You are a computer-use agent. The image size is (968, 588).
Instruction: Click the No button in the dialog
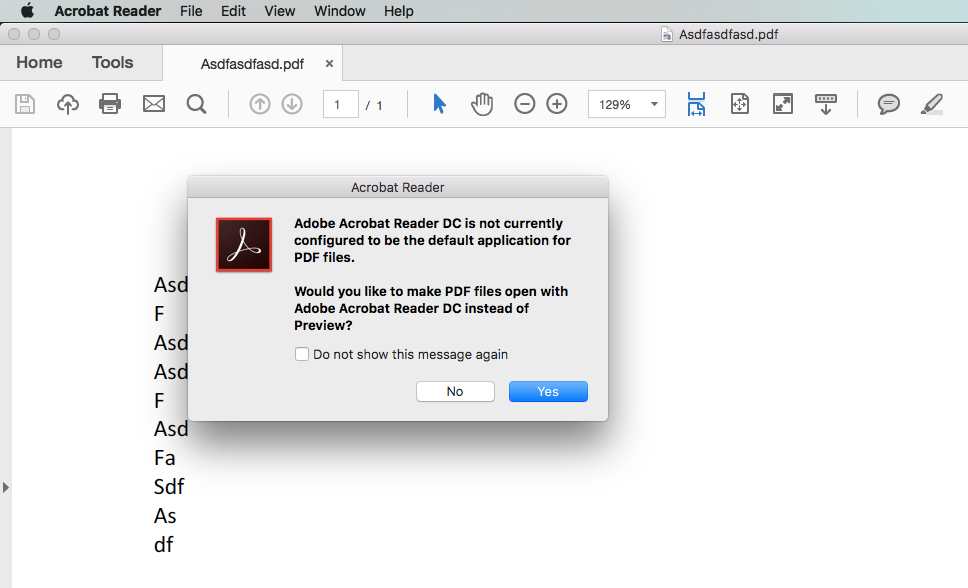(455, 392)
